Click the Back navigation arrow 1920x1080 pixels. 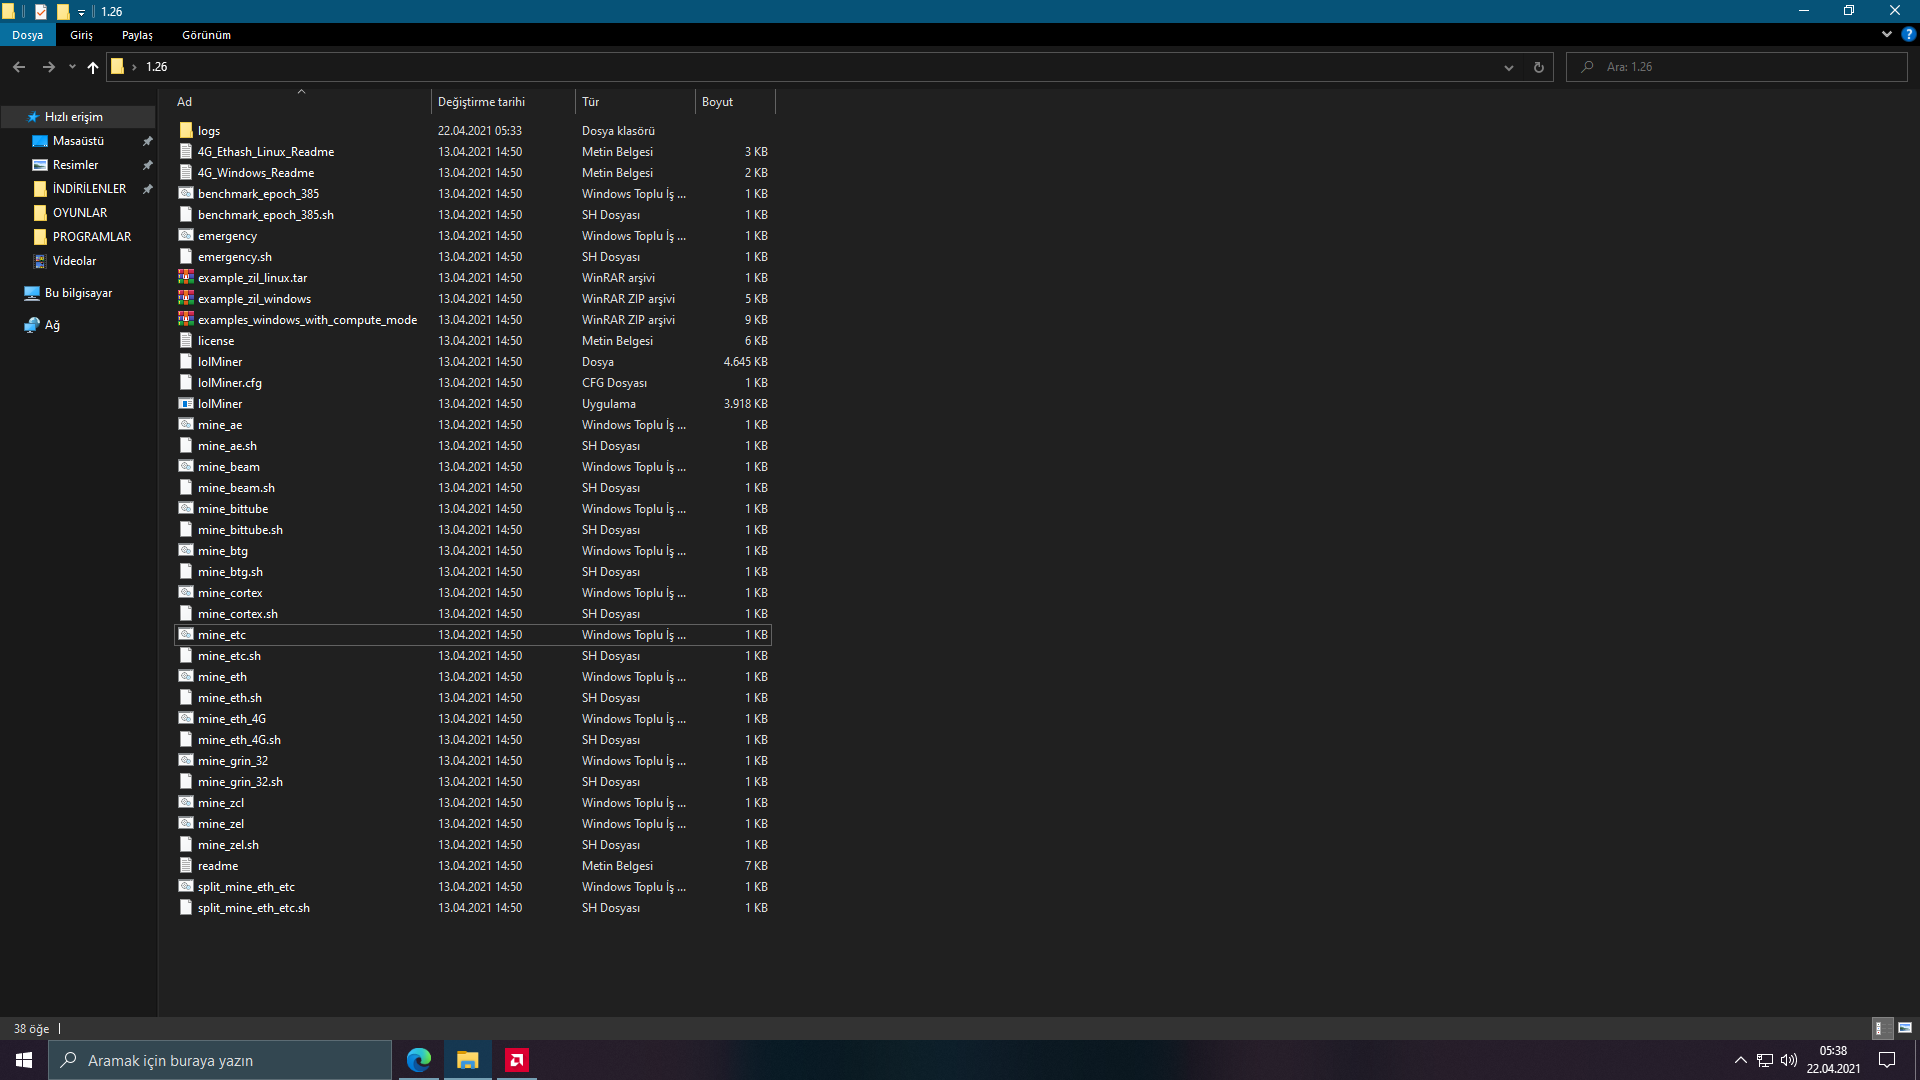(19, 67)
